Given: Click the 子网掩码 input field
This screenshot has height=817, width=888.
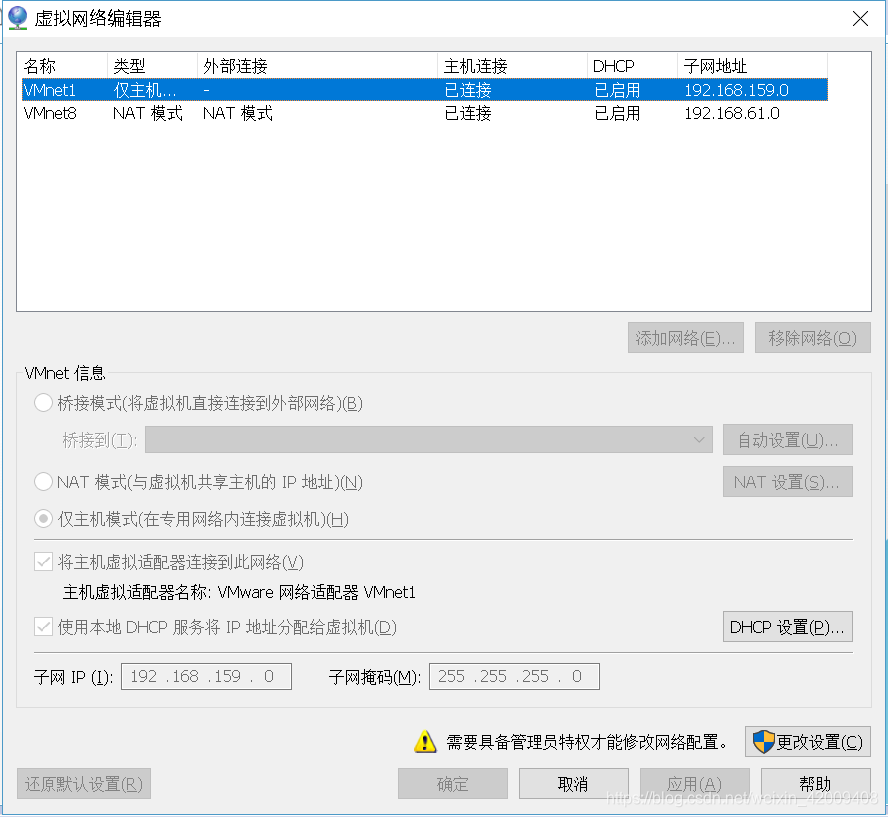Looking at the screenshot, I should (514, 677).
